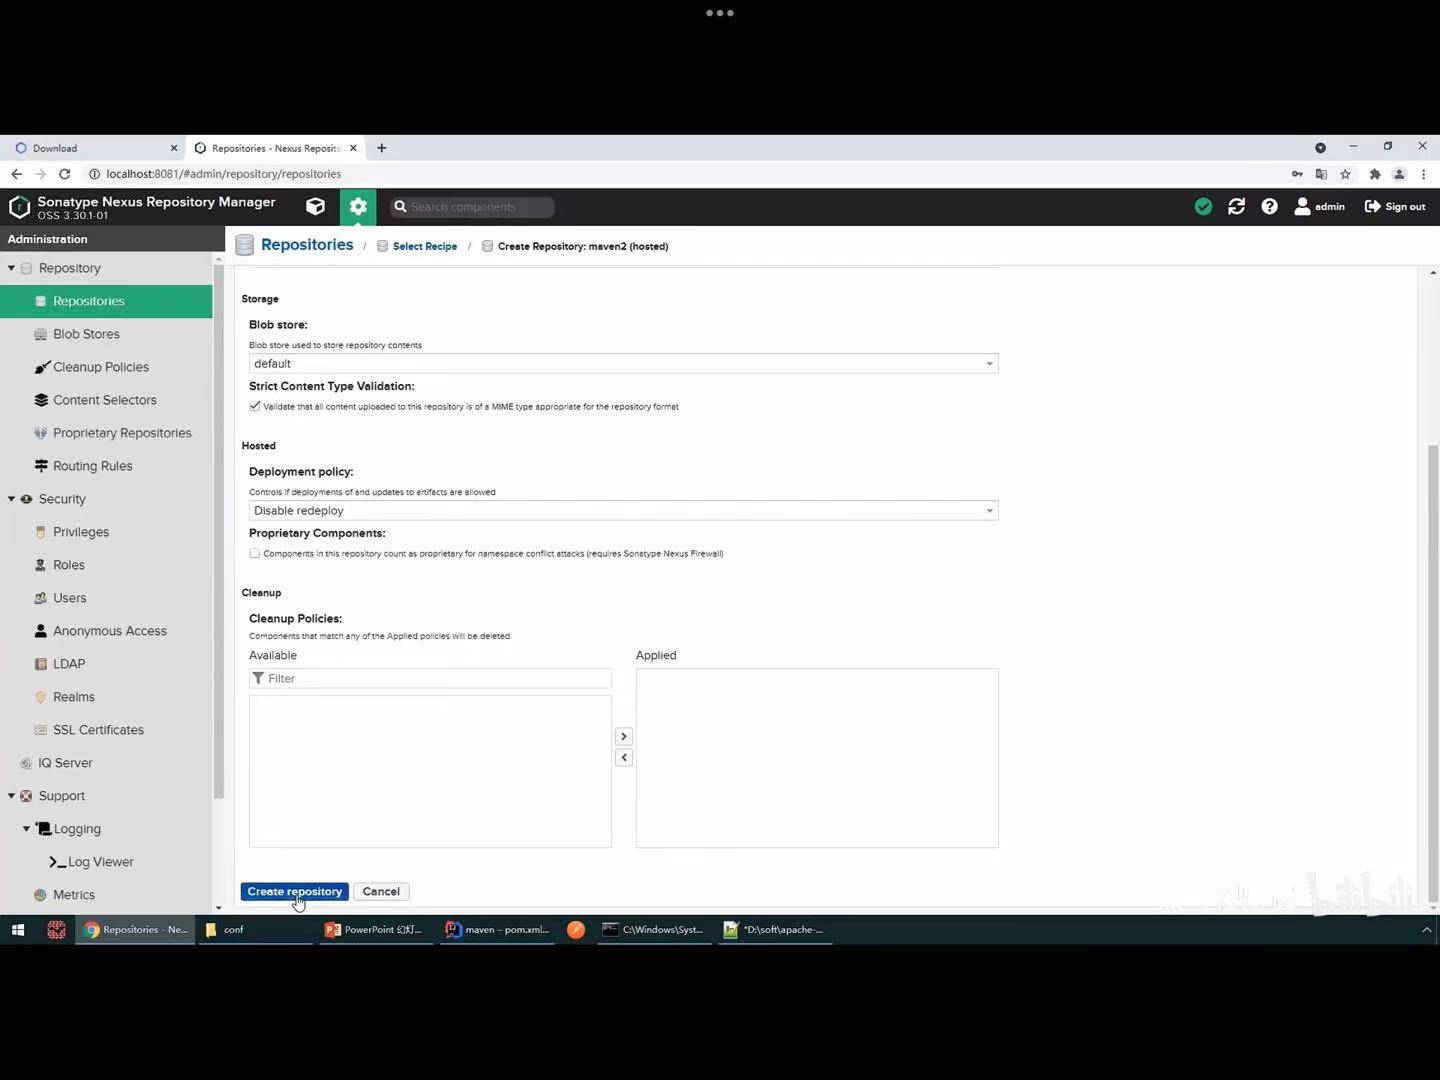
Task: Cancel repository creation
Action: (x=381, y=891)
